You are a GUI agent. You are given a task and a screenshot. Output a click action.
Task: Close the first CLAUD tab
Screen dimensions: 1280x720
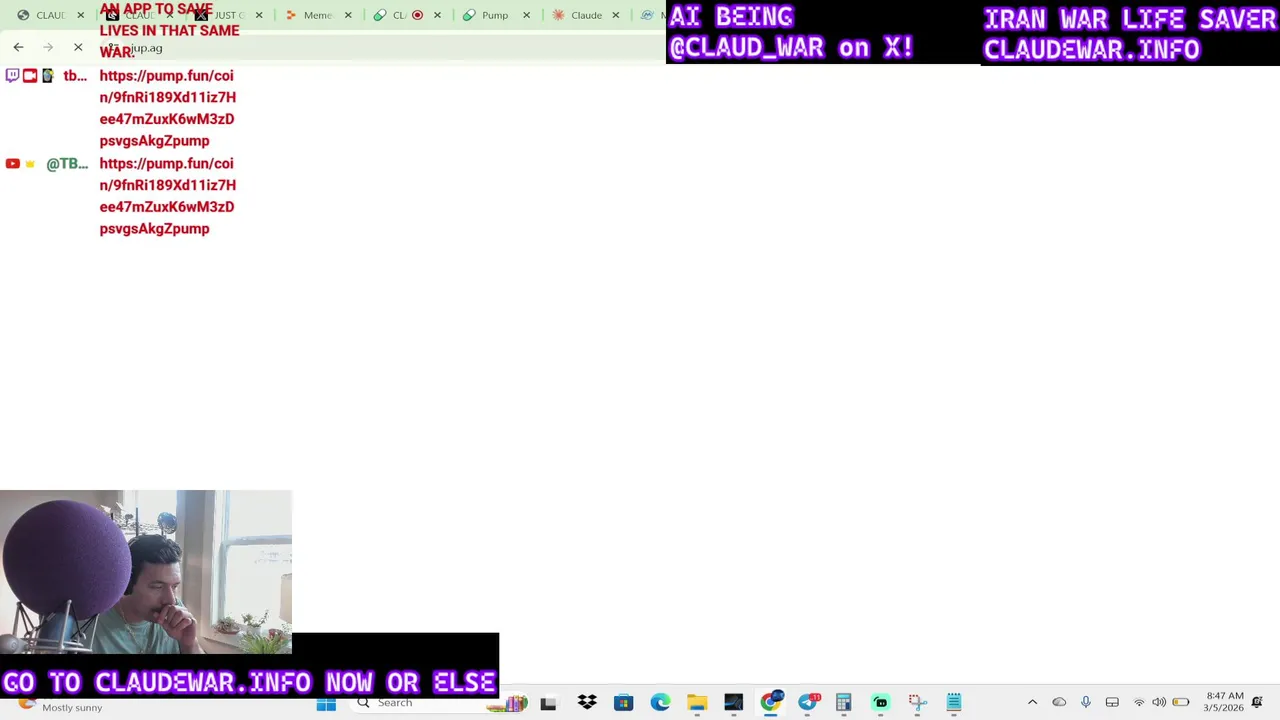80,15
